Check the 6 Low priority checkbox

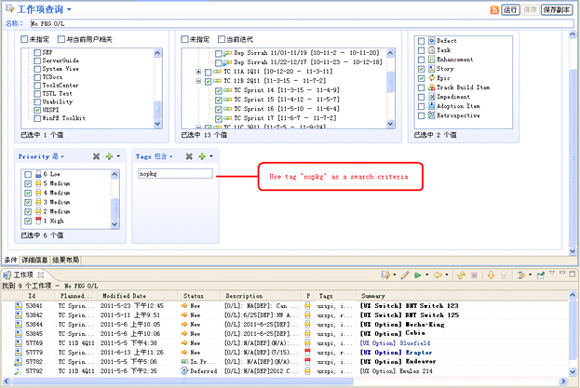coord(28,174)
